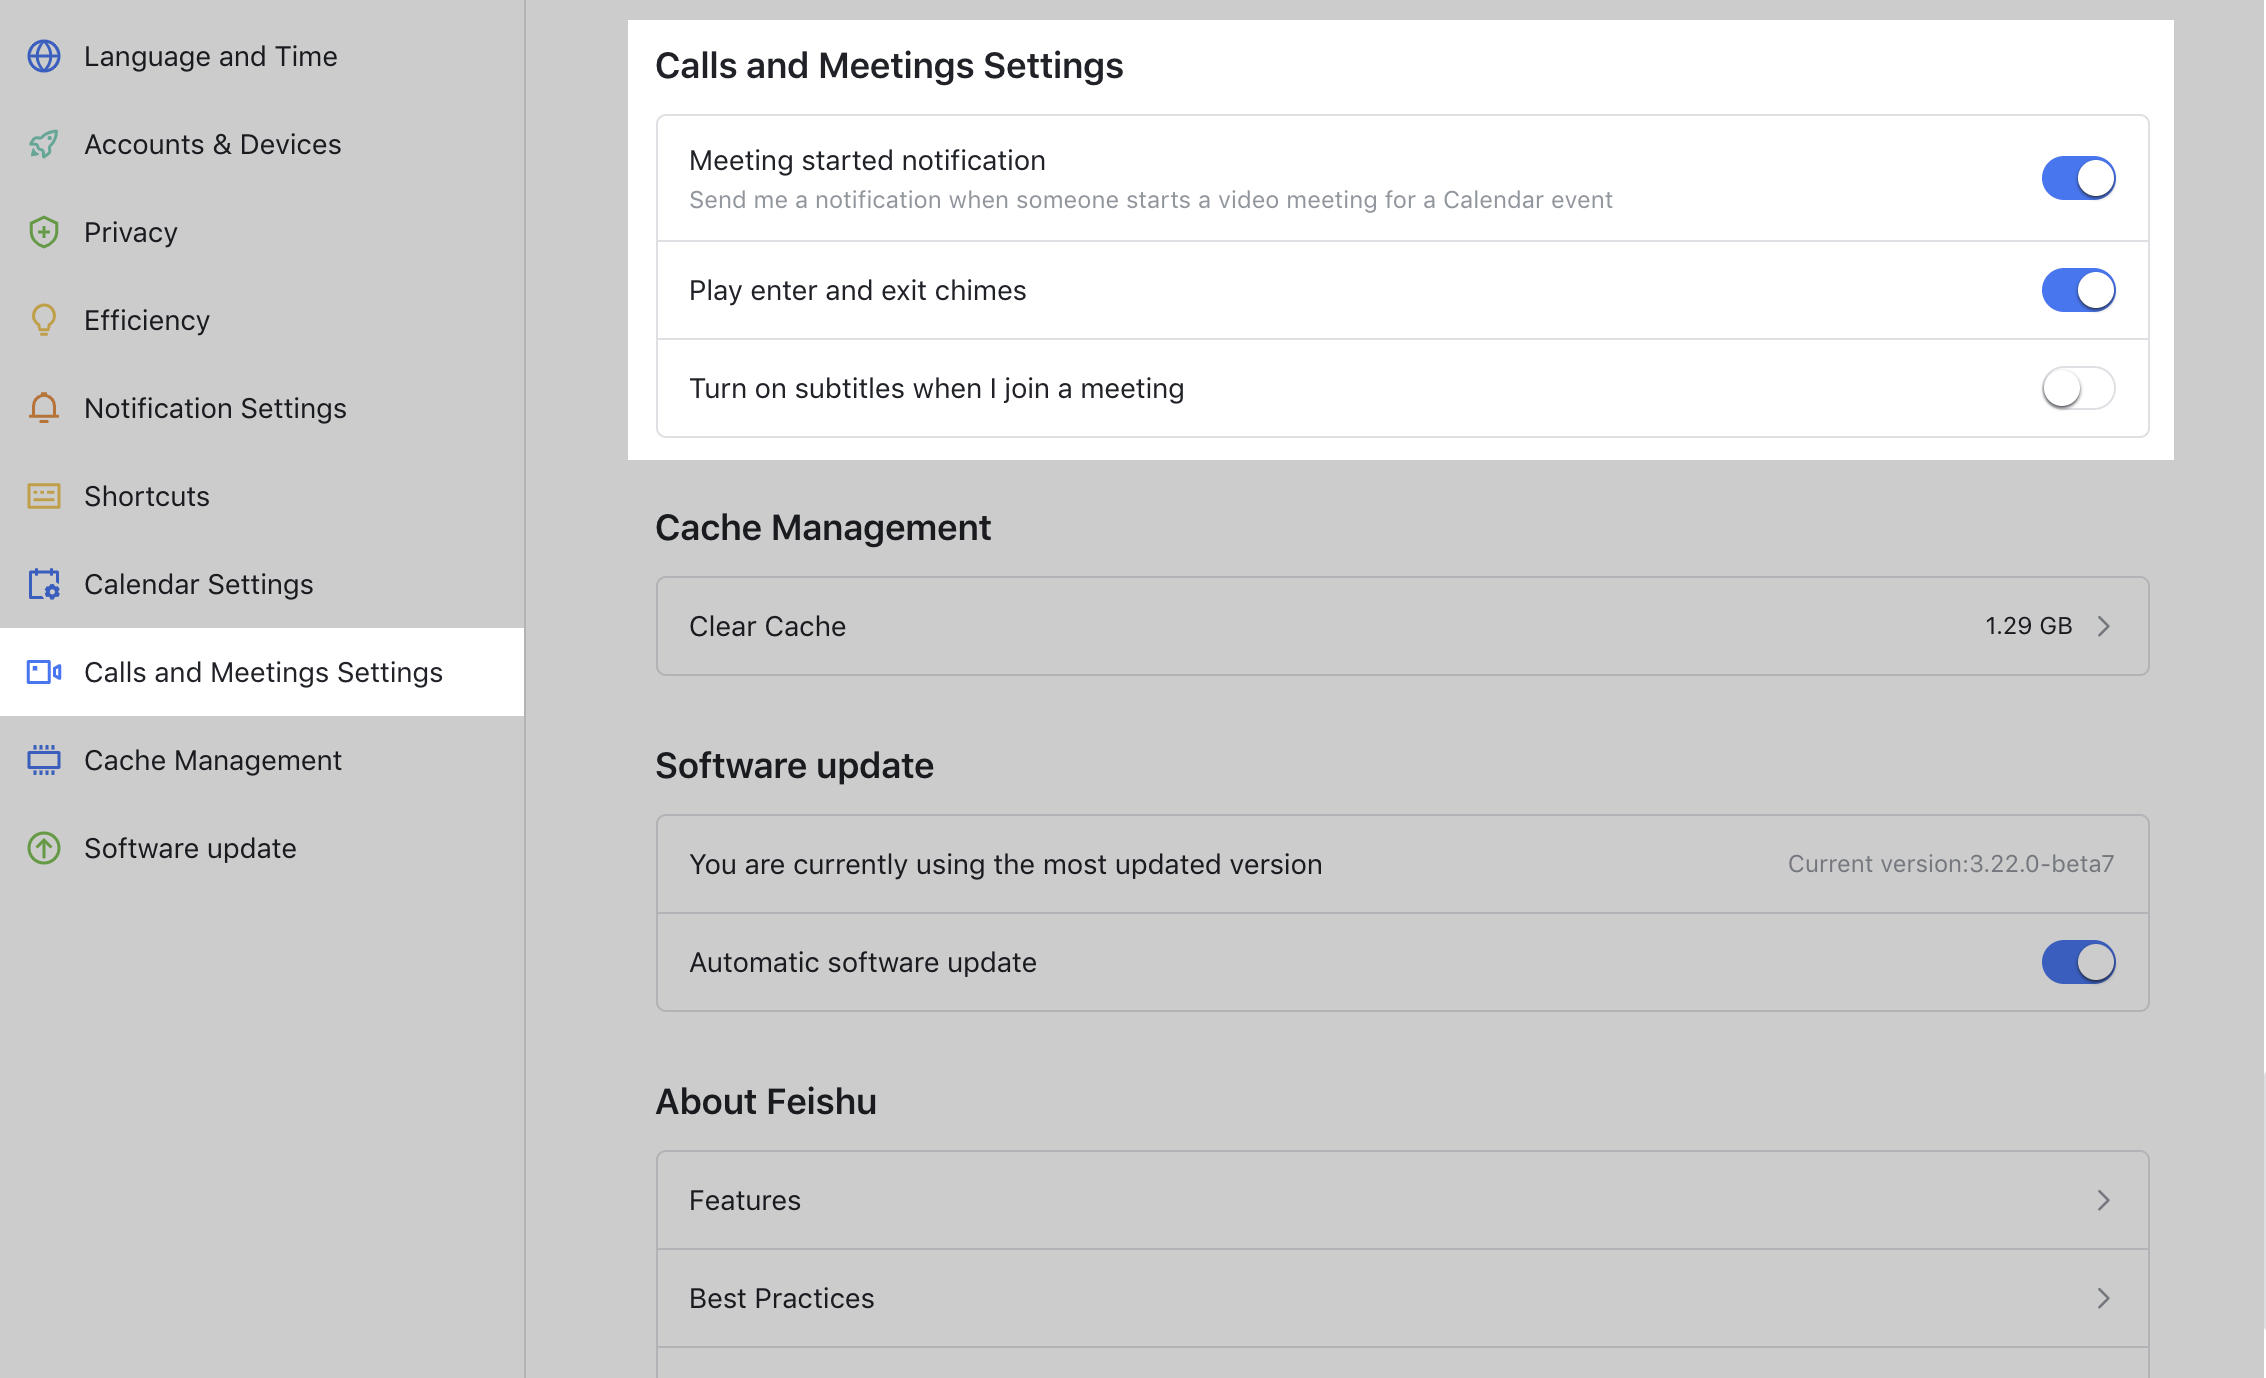Click the Calendar event notification description
Screen dimensions: 2266x1378
(x=1150, y=200)
